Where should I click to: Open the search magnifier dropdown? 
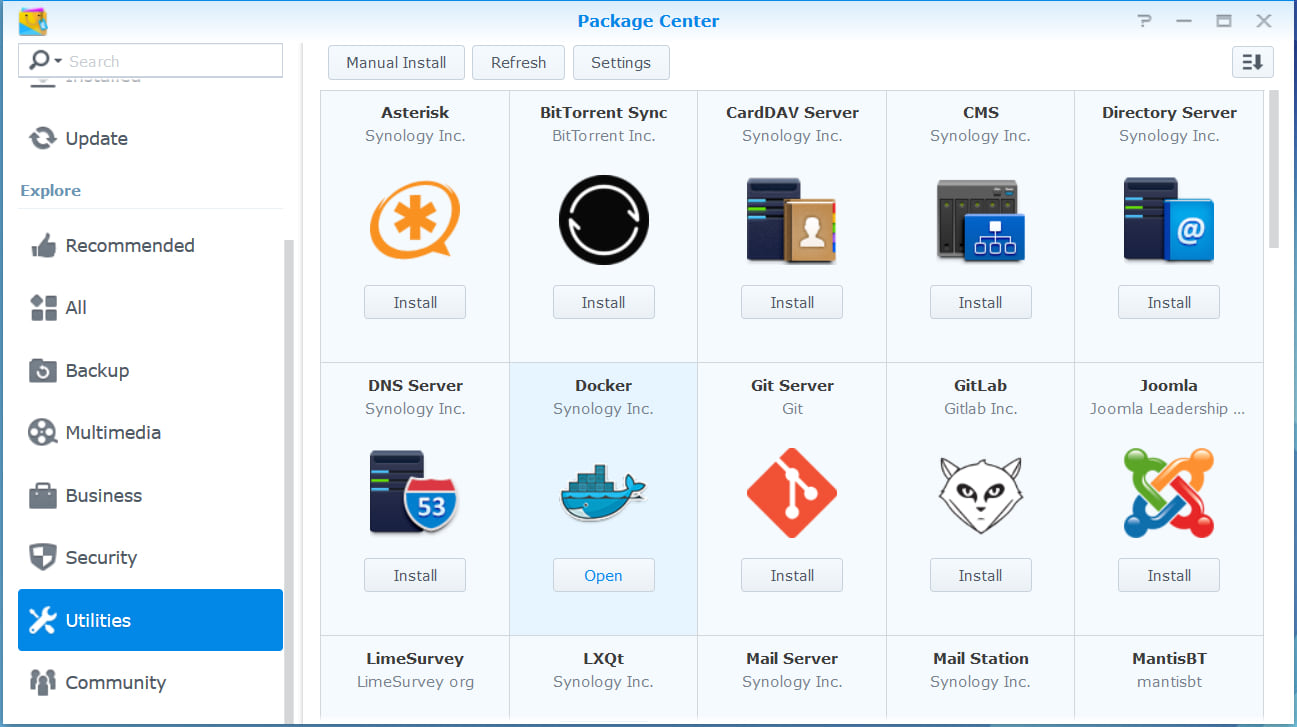click(46, 61)
